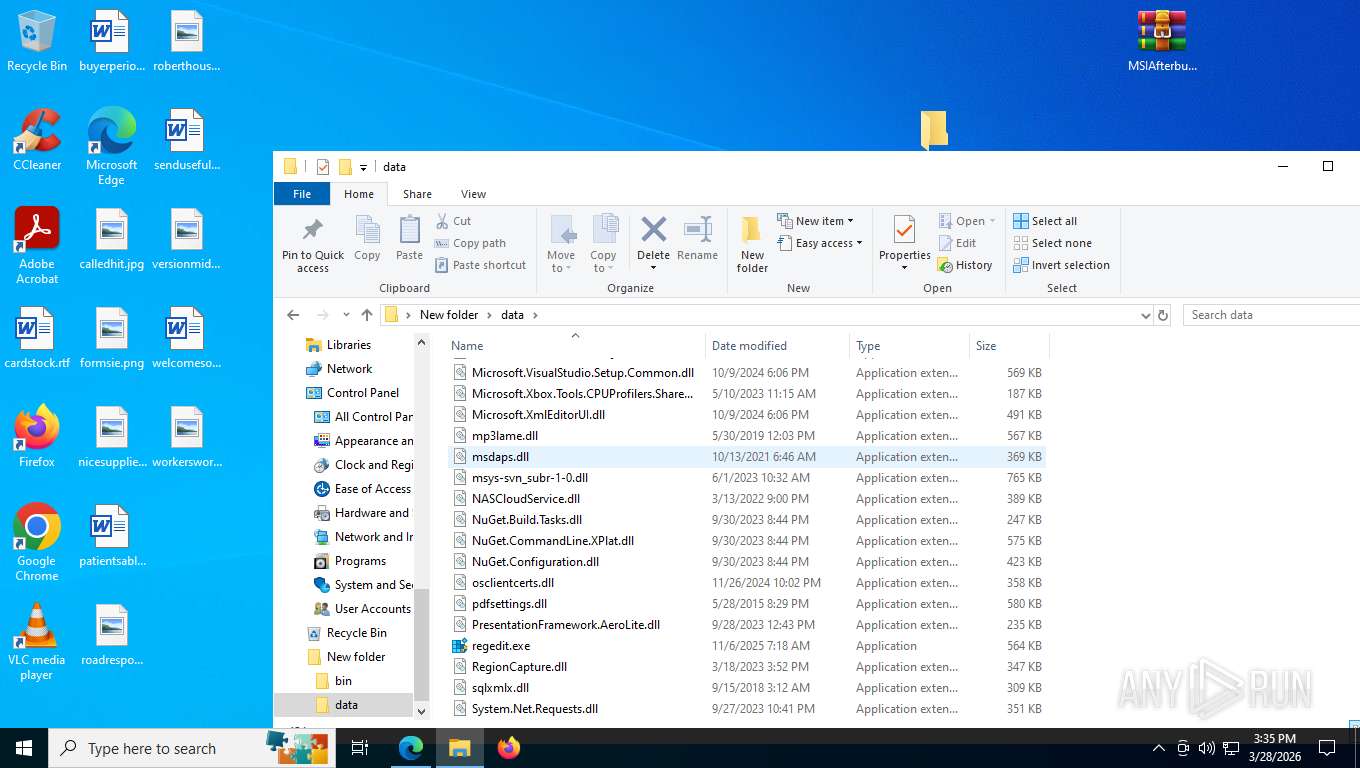Click New folder in breadcrumb path
1360x768 pixels.
(x=449, y=315)
